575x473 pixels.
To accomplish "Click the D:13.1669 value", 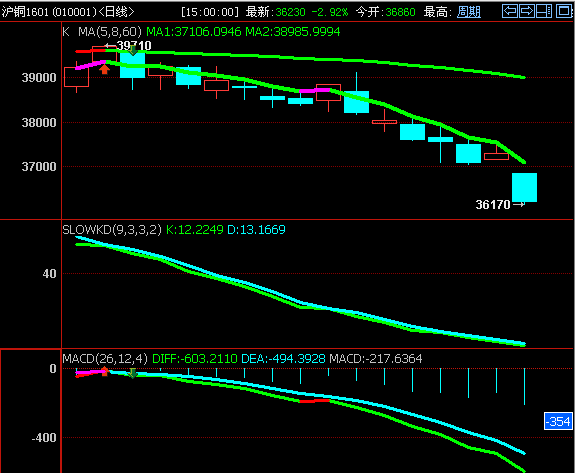I will [256, 230].
